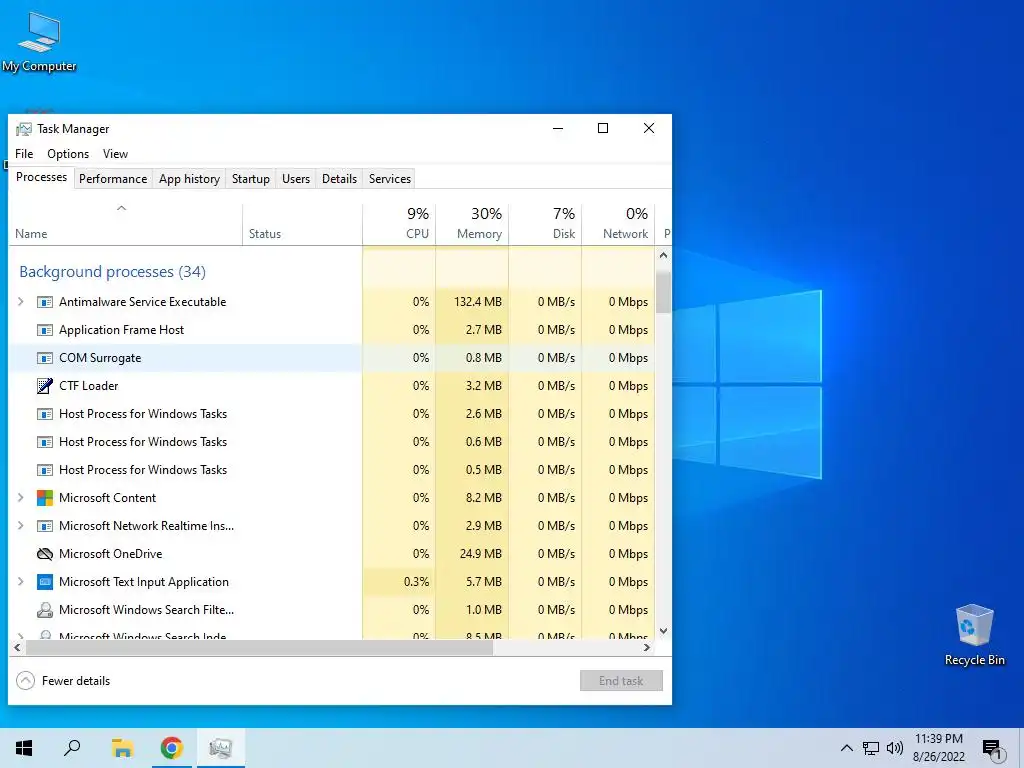1024x768 pixels.
Task: Collapse to Fewer details view
Action: 63,680
